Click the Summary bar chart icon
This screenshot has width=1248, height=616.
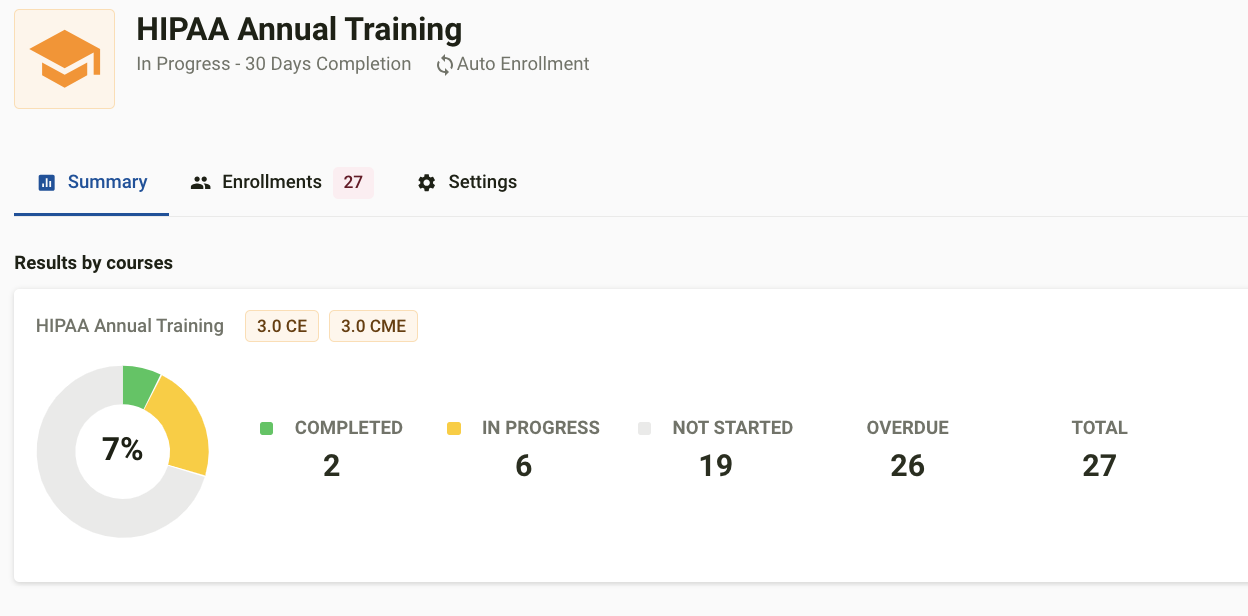tap(46, 182)
